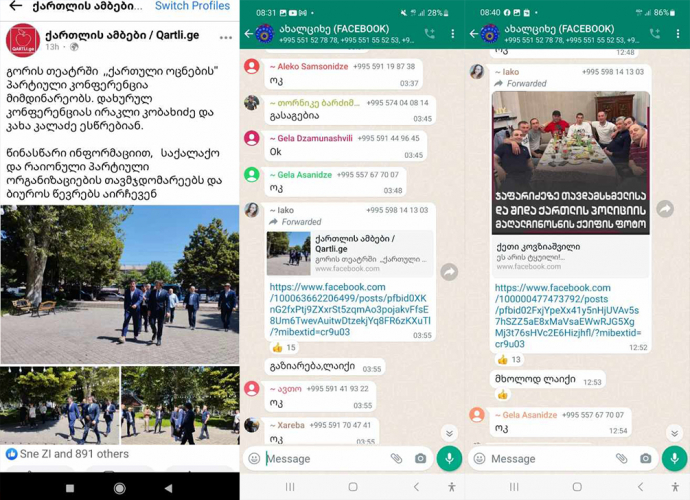Open Gela Asanidze's green avatar in the middle chat
This screenshot has width=690, height=500.
pos(252,174)
